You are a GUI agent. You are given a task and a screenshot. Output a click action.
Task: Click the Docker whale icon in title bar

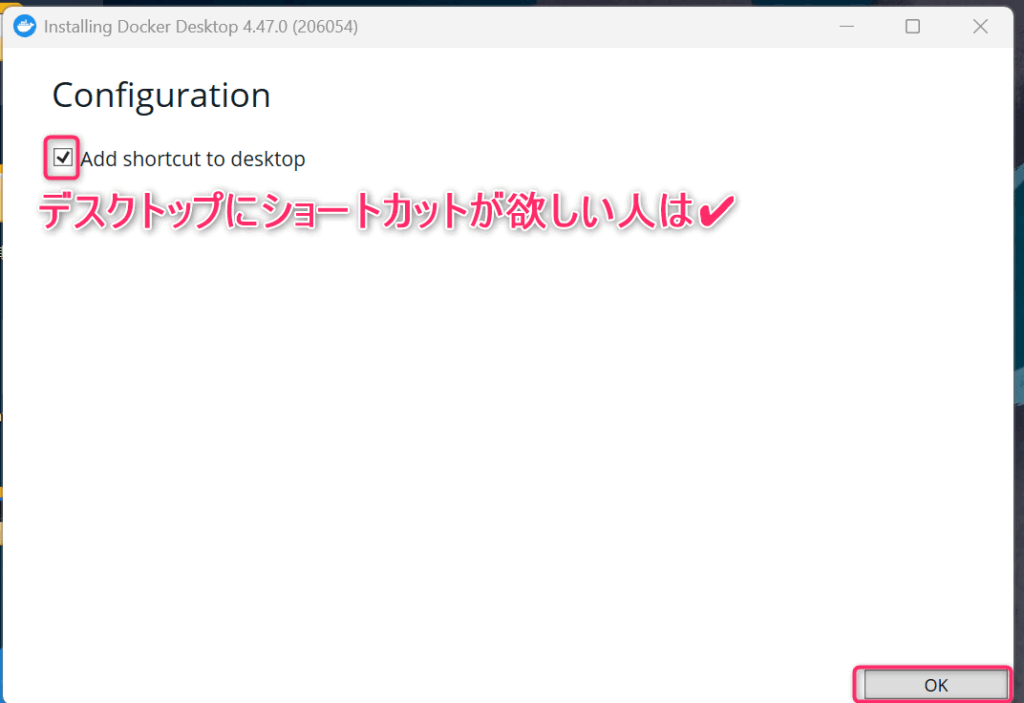click(25, 27)
